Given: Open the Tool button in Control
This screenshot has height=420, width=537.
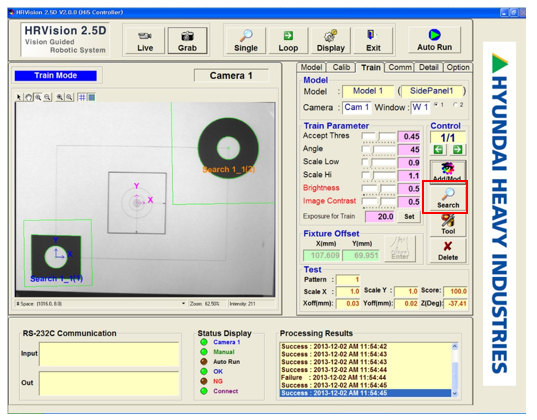Looking at the screenshot, I should coord(448,225).
